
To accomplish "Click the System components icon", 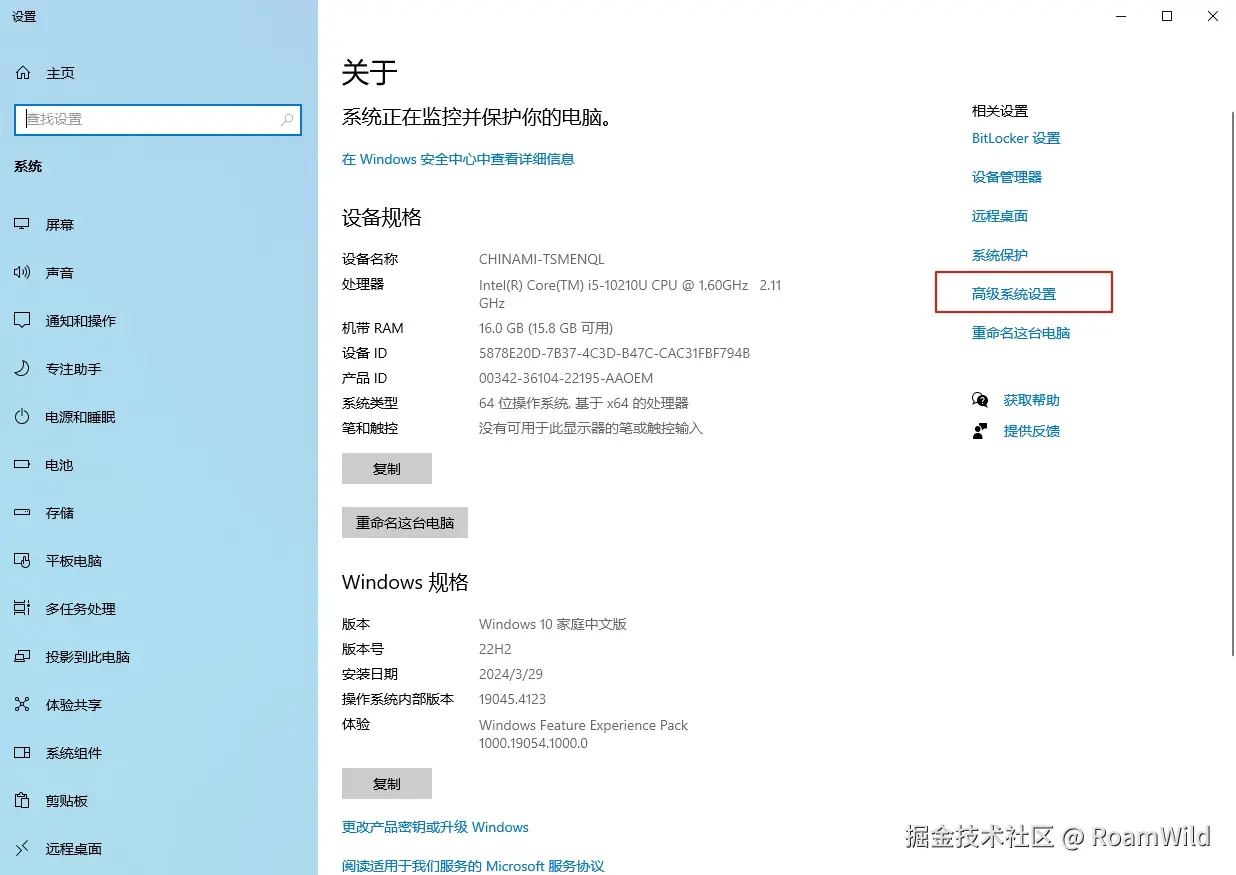I will click(x=22, y=753).
